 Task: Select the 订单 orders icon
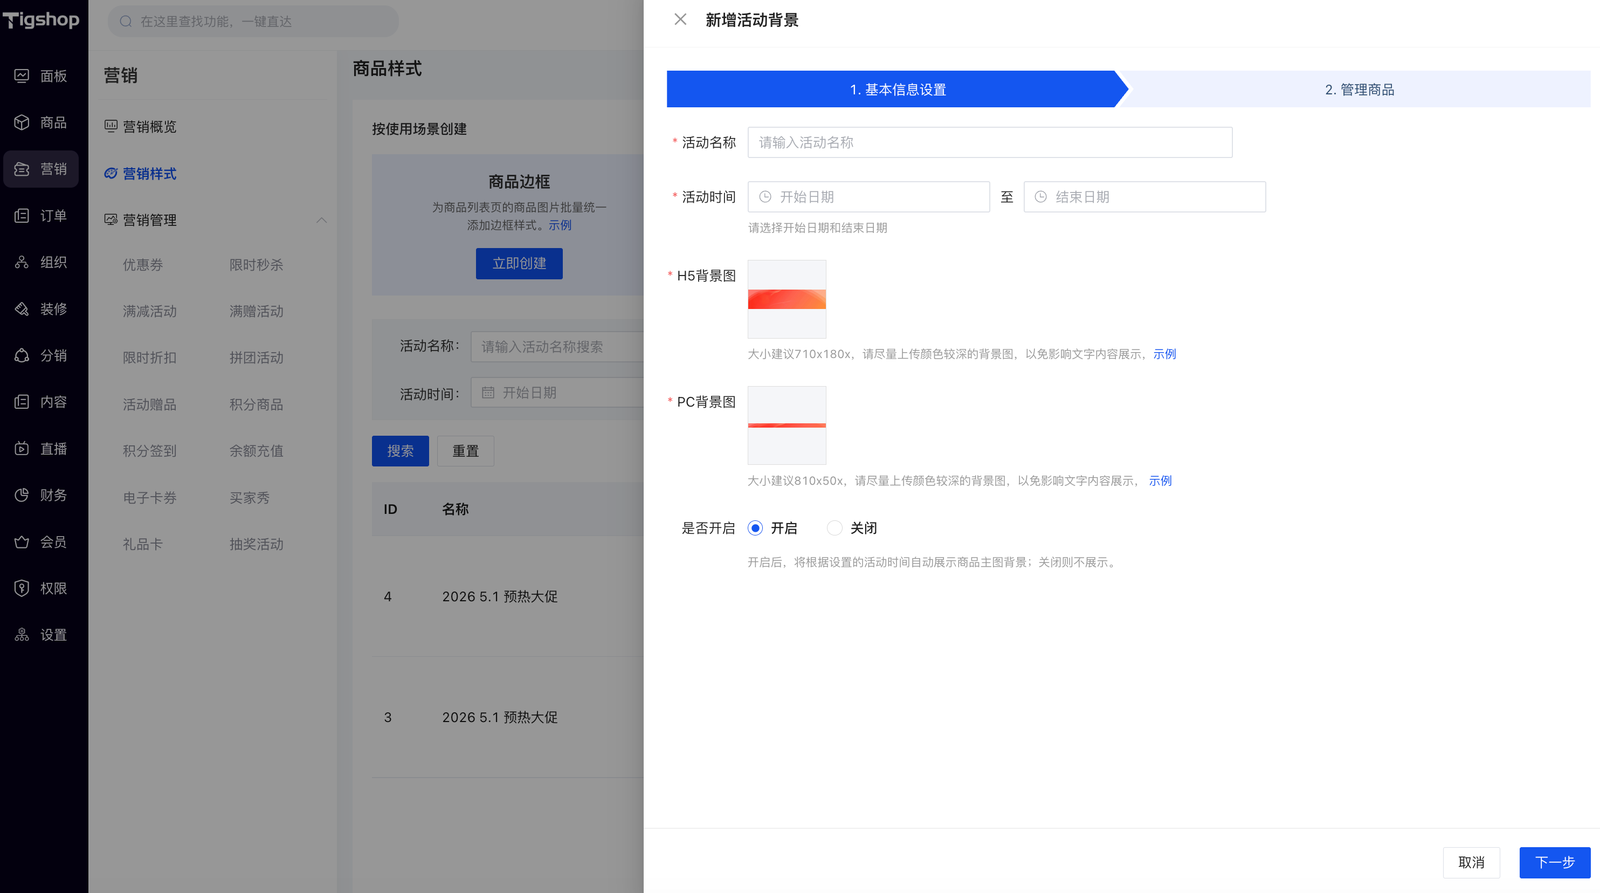pos(22,216)
